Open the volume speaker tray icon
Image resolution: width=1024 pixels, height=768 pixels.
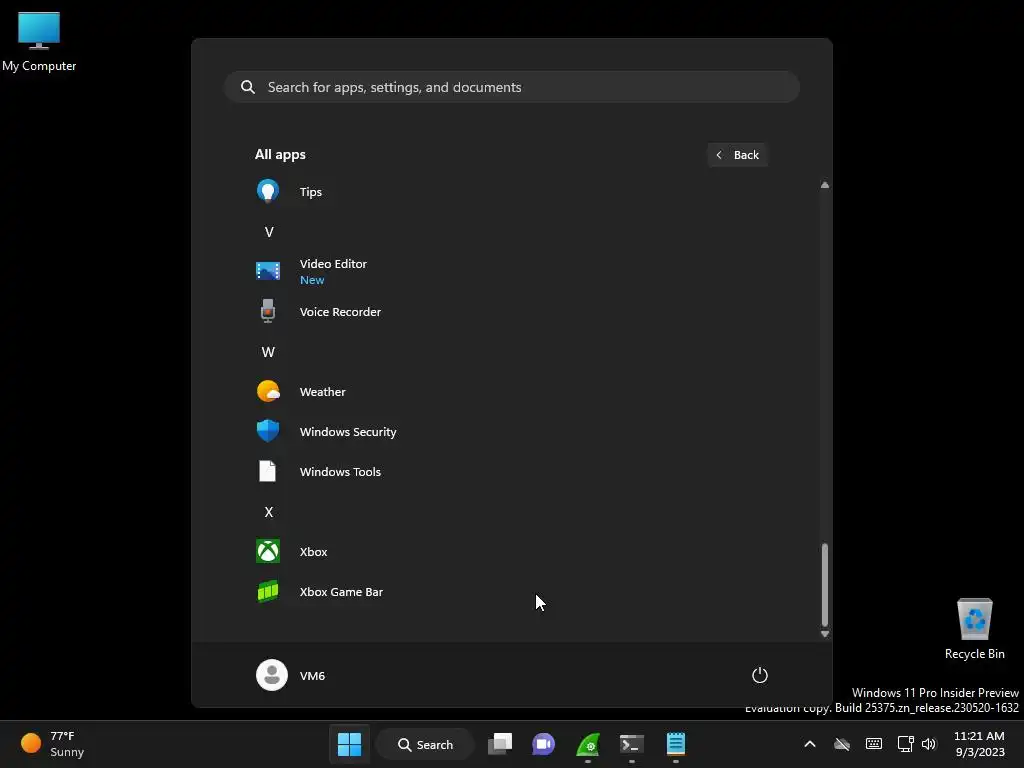click(929, 744)
